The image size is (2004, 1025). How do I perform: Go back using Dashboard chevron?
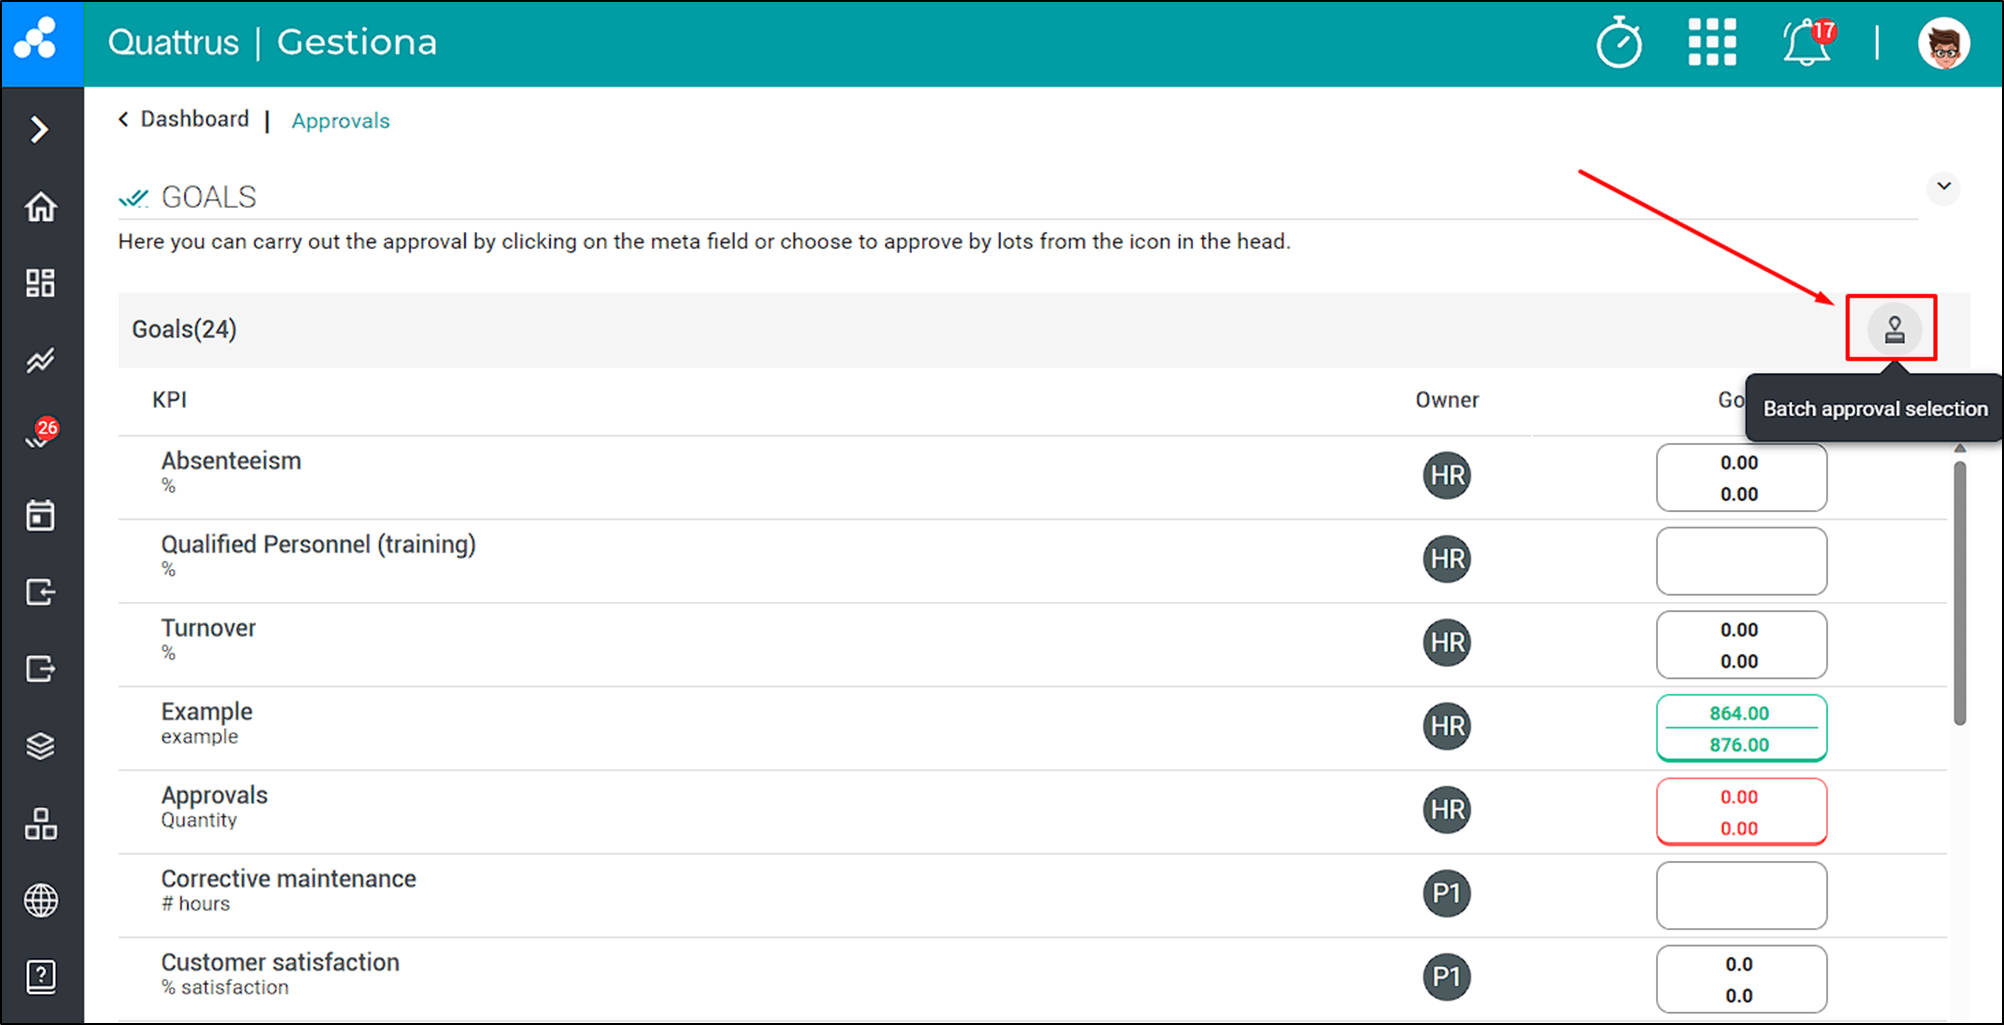coord(124,119)
